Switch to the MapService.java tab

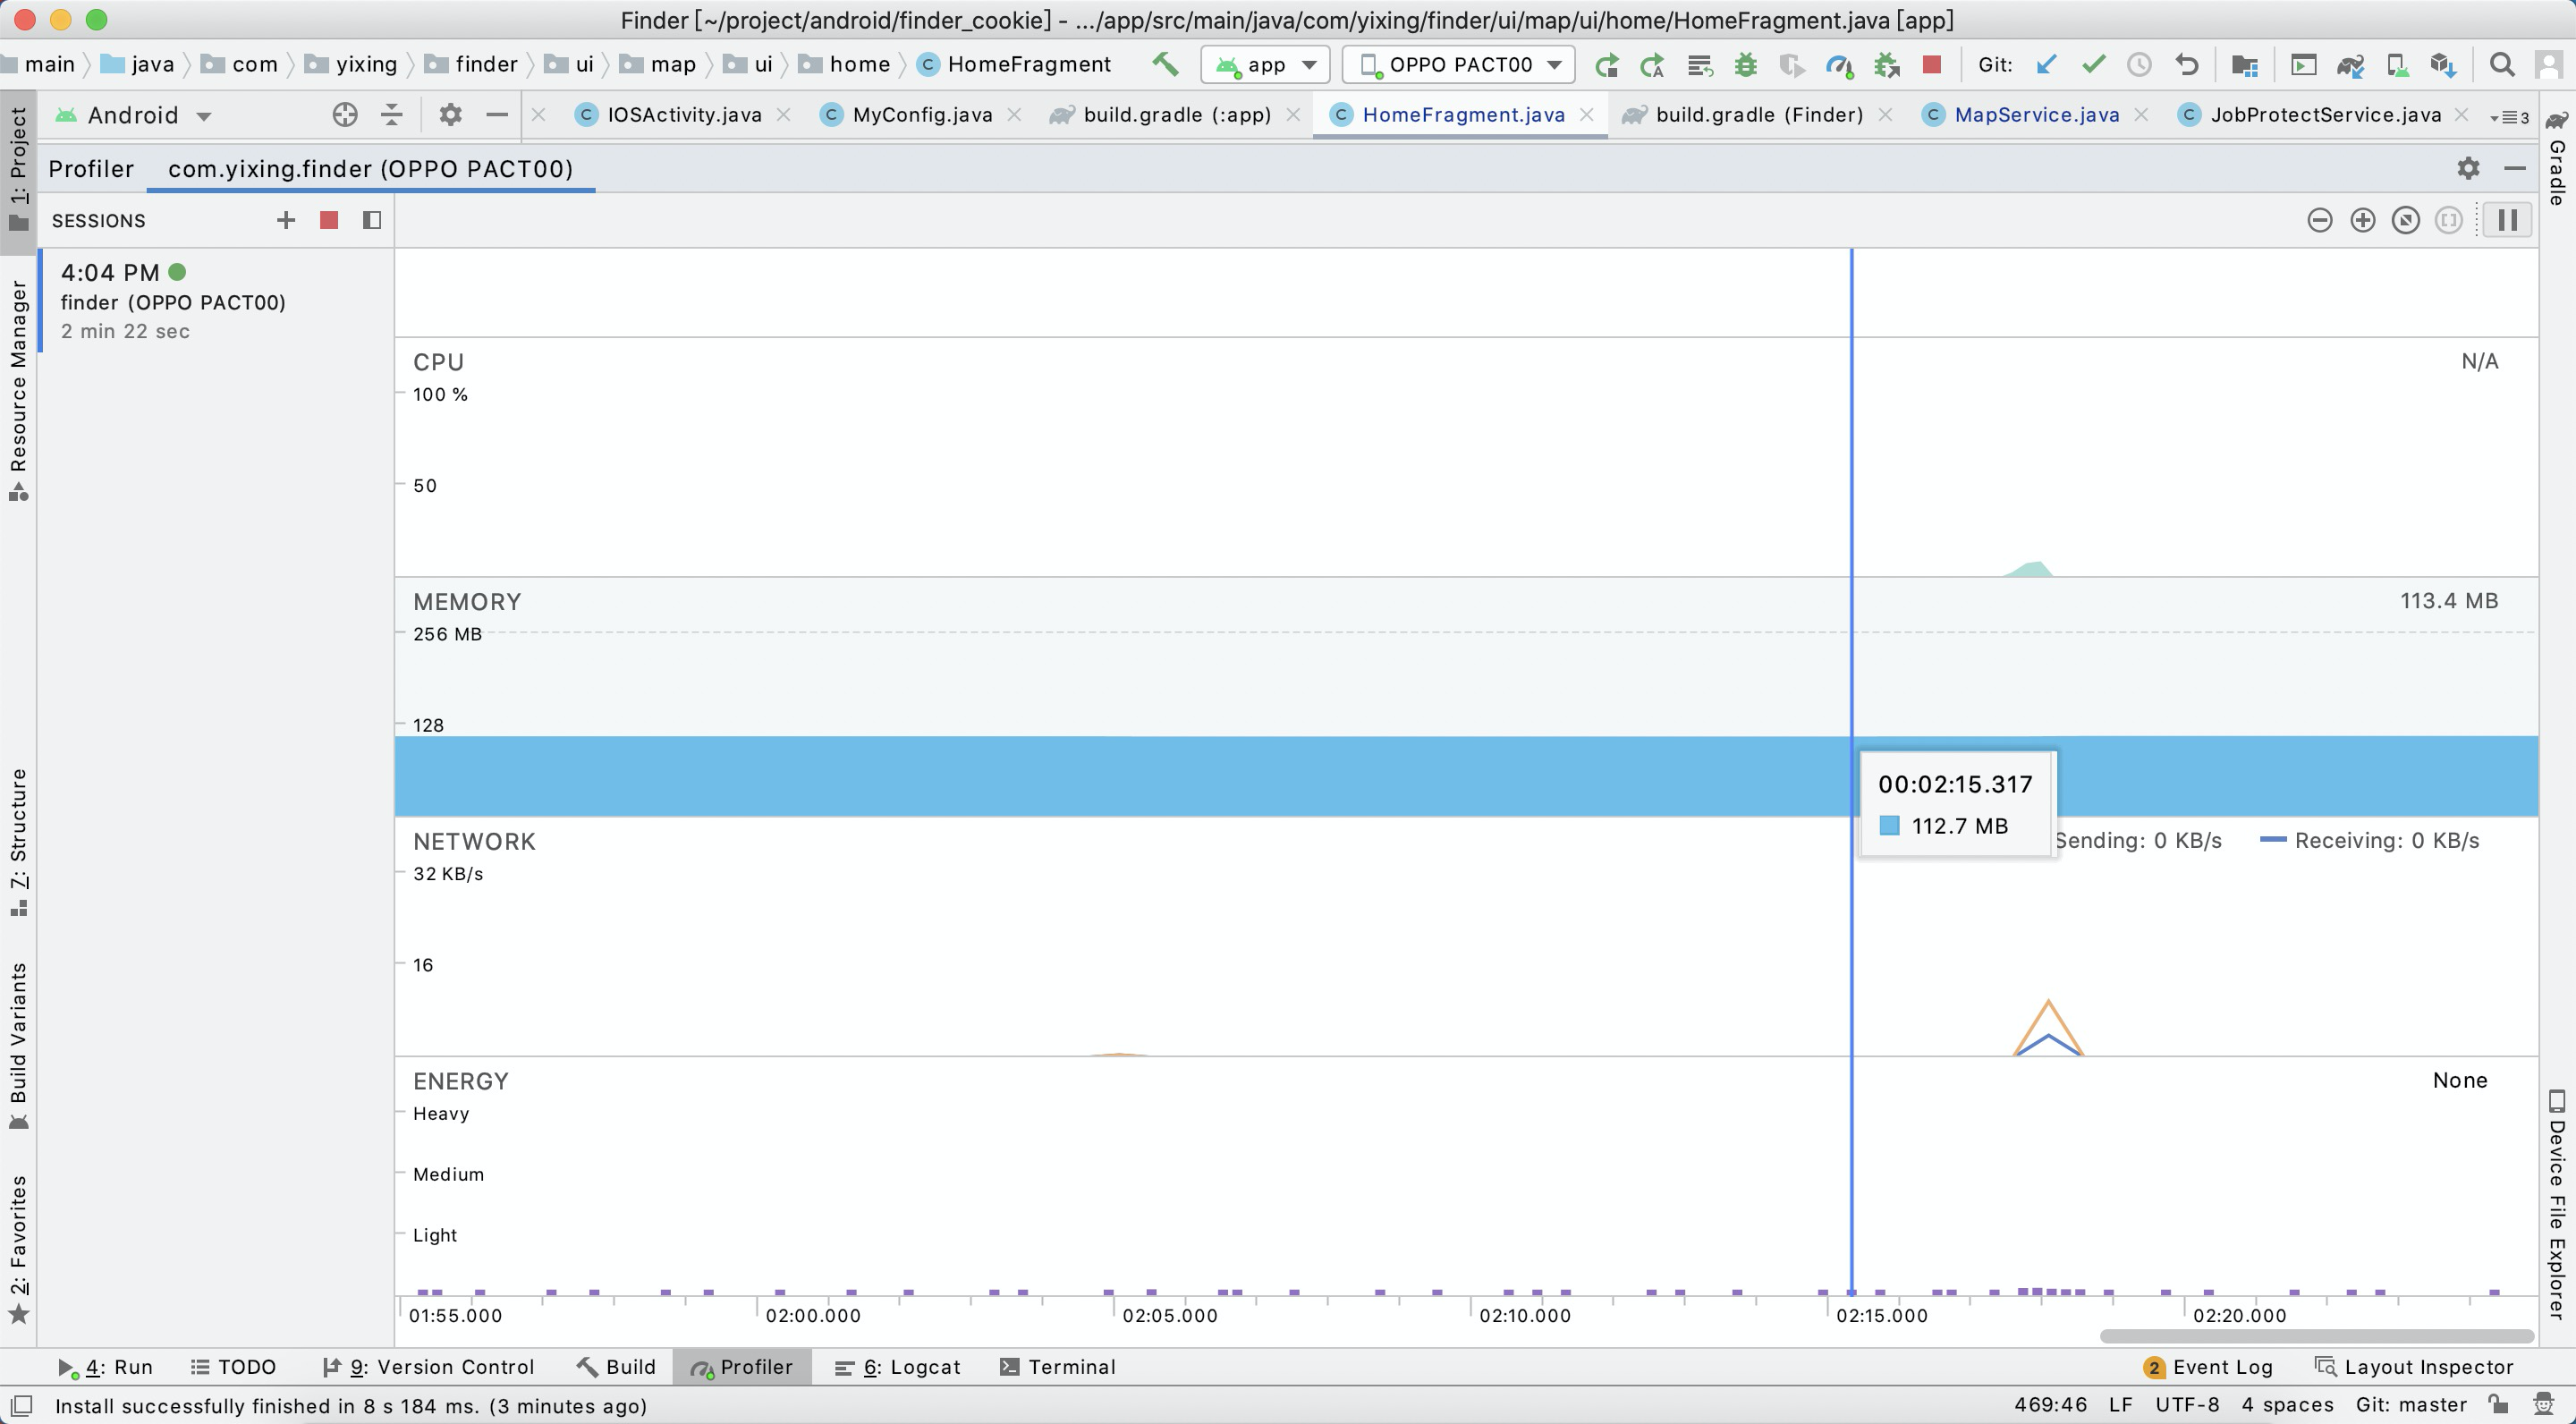(x=2036, y=115)
